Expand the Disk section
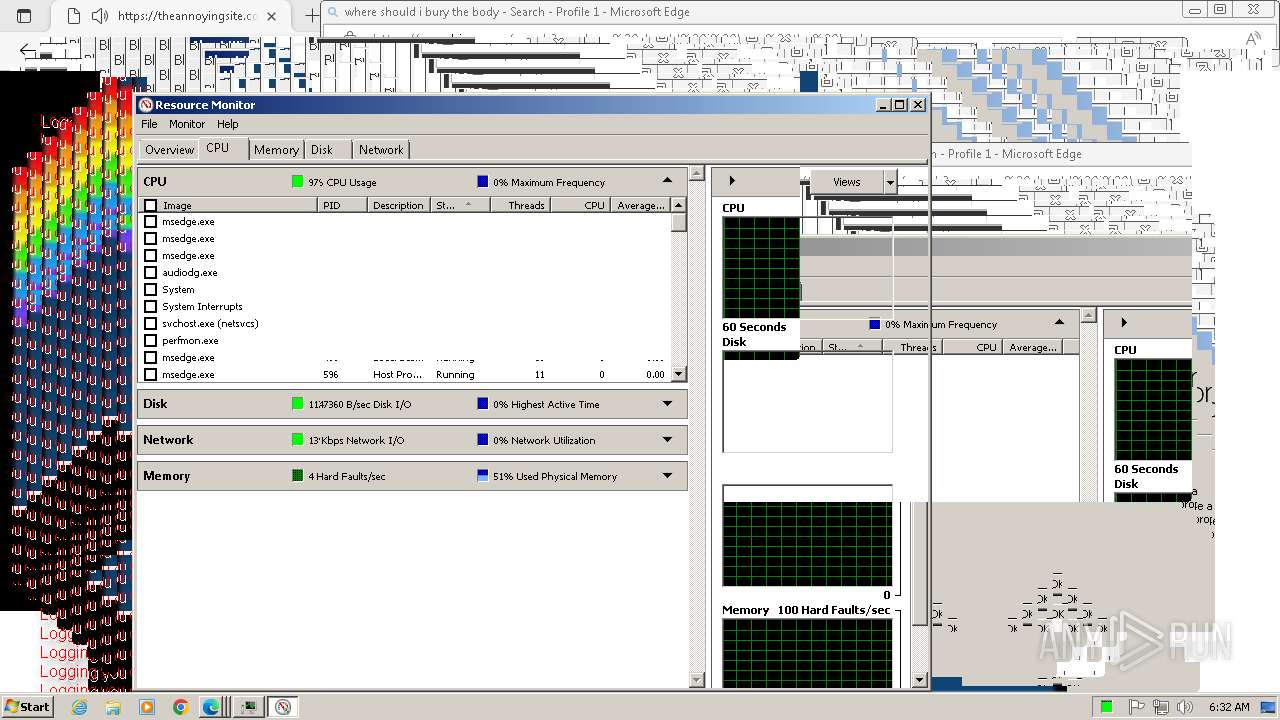The height and width of the screenshot is (720, 1280). (x=667, y=404)
